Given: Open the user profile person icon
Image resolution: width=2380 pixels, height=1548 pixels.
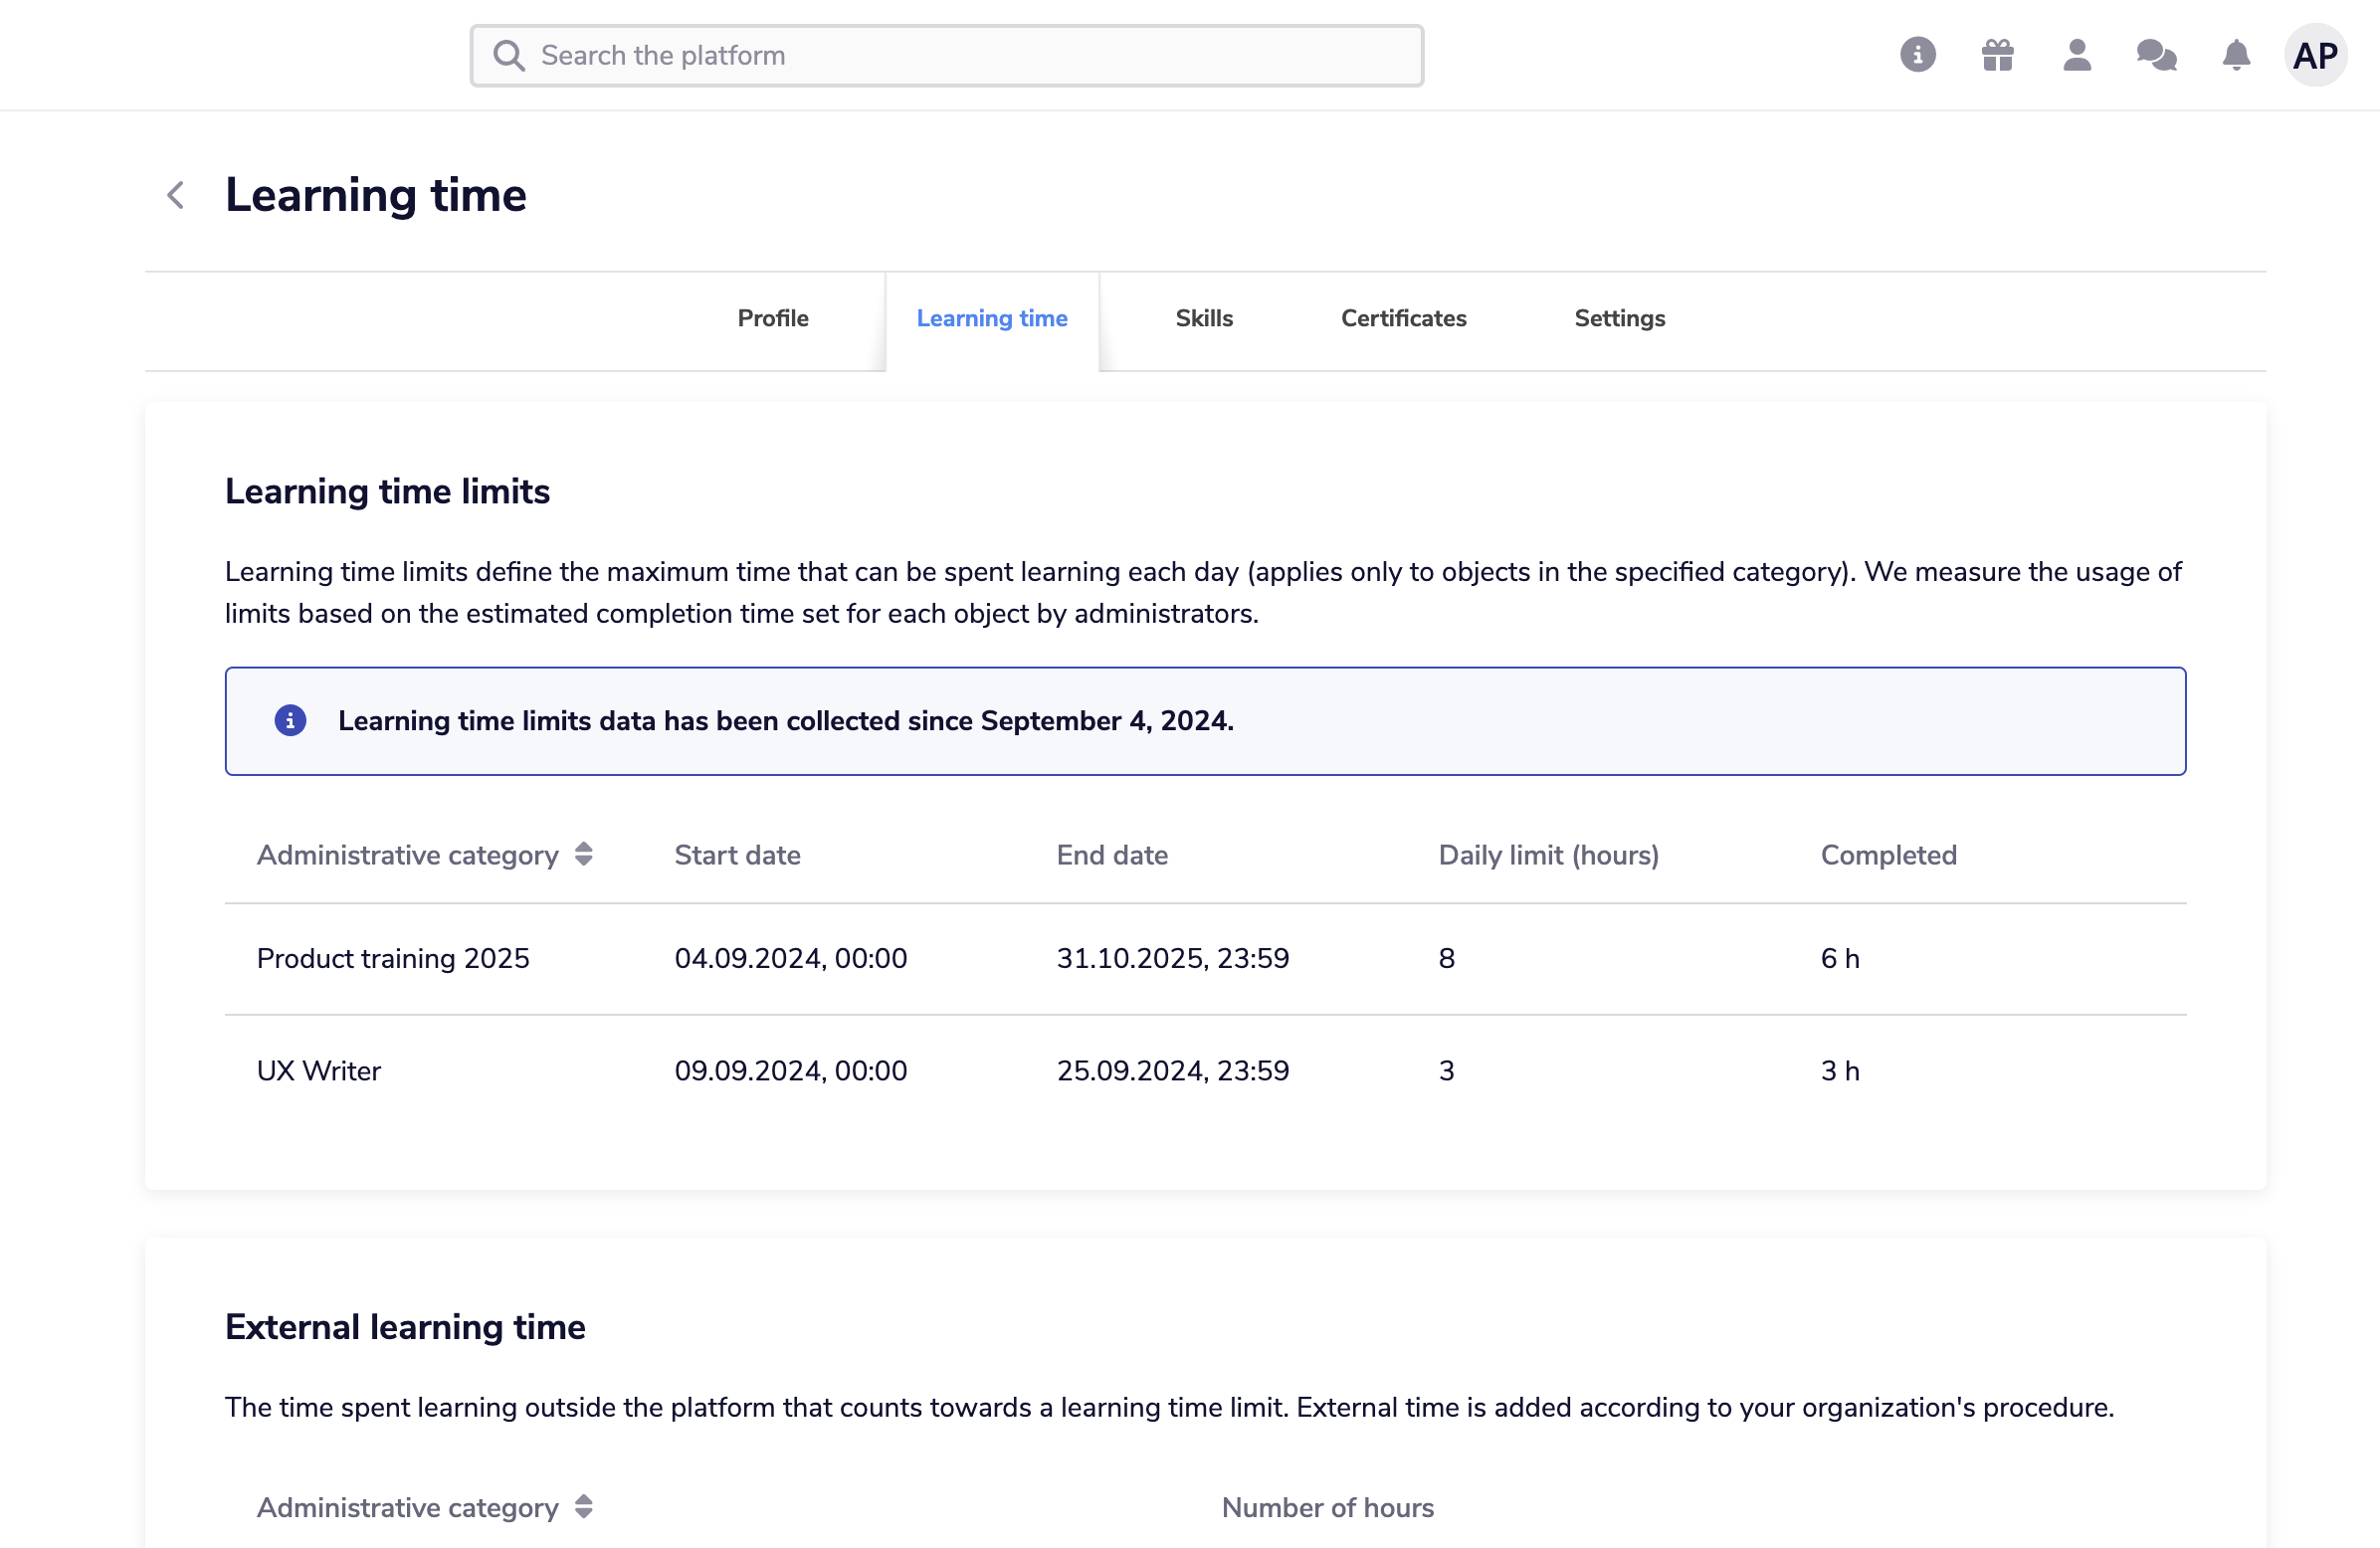Looking at the screenshot, I should click(x=2077, y=55).
